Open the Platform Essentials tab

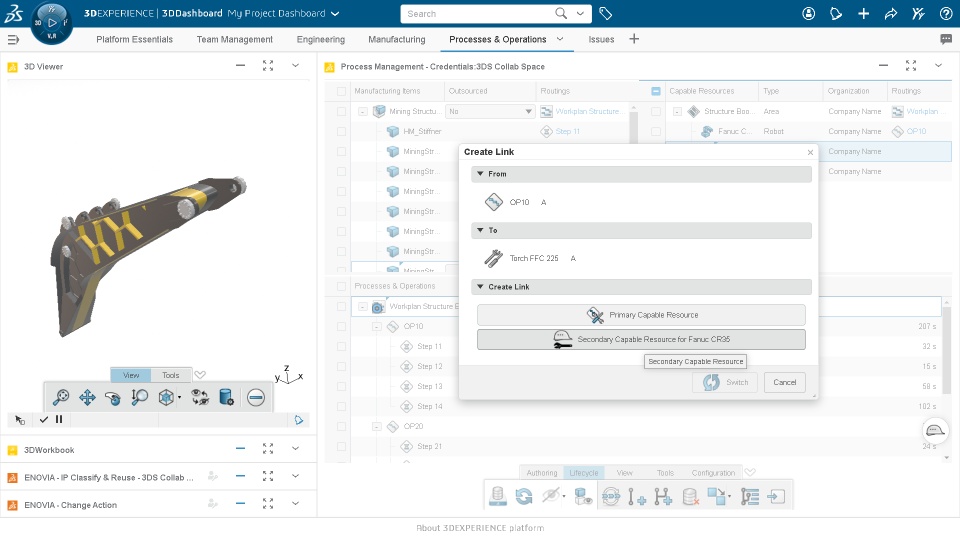(134, 39)
